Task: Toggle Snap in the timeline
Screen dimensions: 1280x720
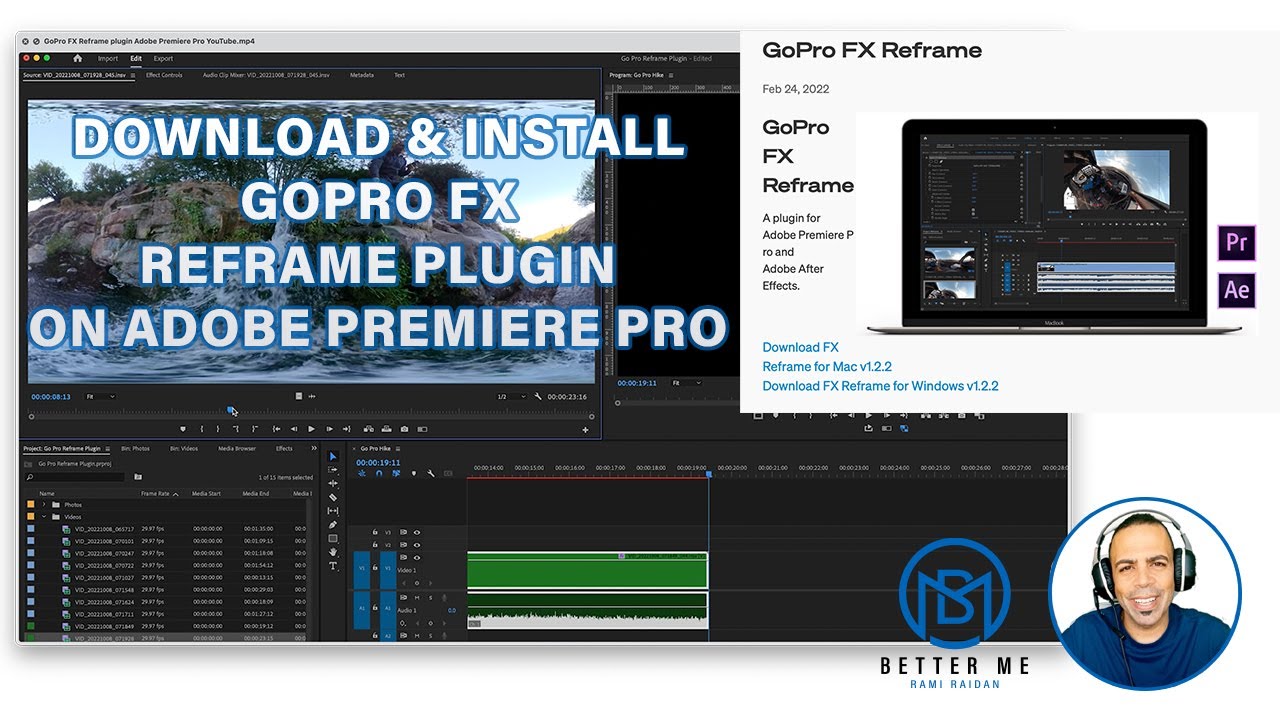Action: point(379,473)
